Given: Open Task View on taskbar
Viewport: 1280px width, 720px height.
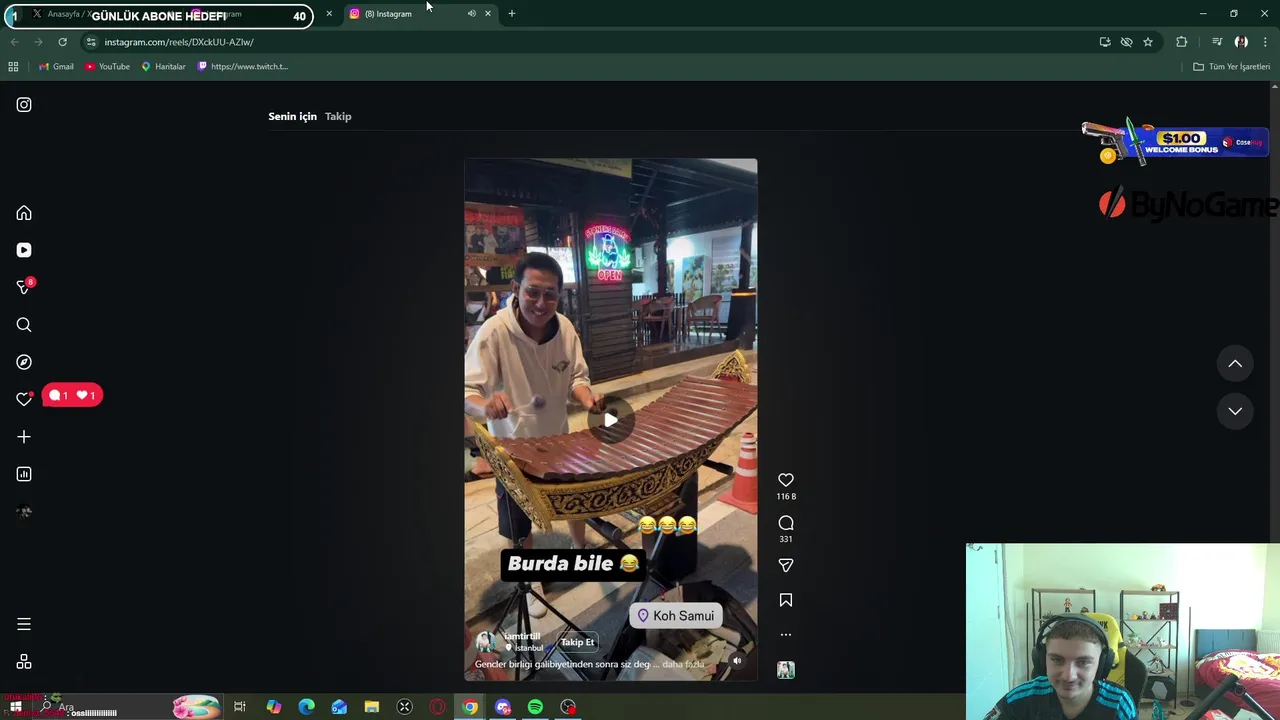Looking at the screenshot, I should pos(240,707).
